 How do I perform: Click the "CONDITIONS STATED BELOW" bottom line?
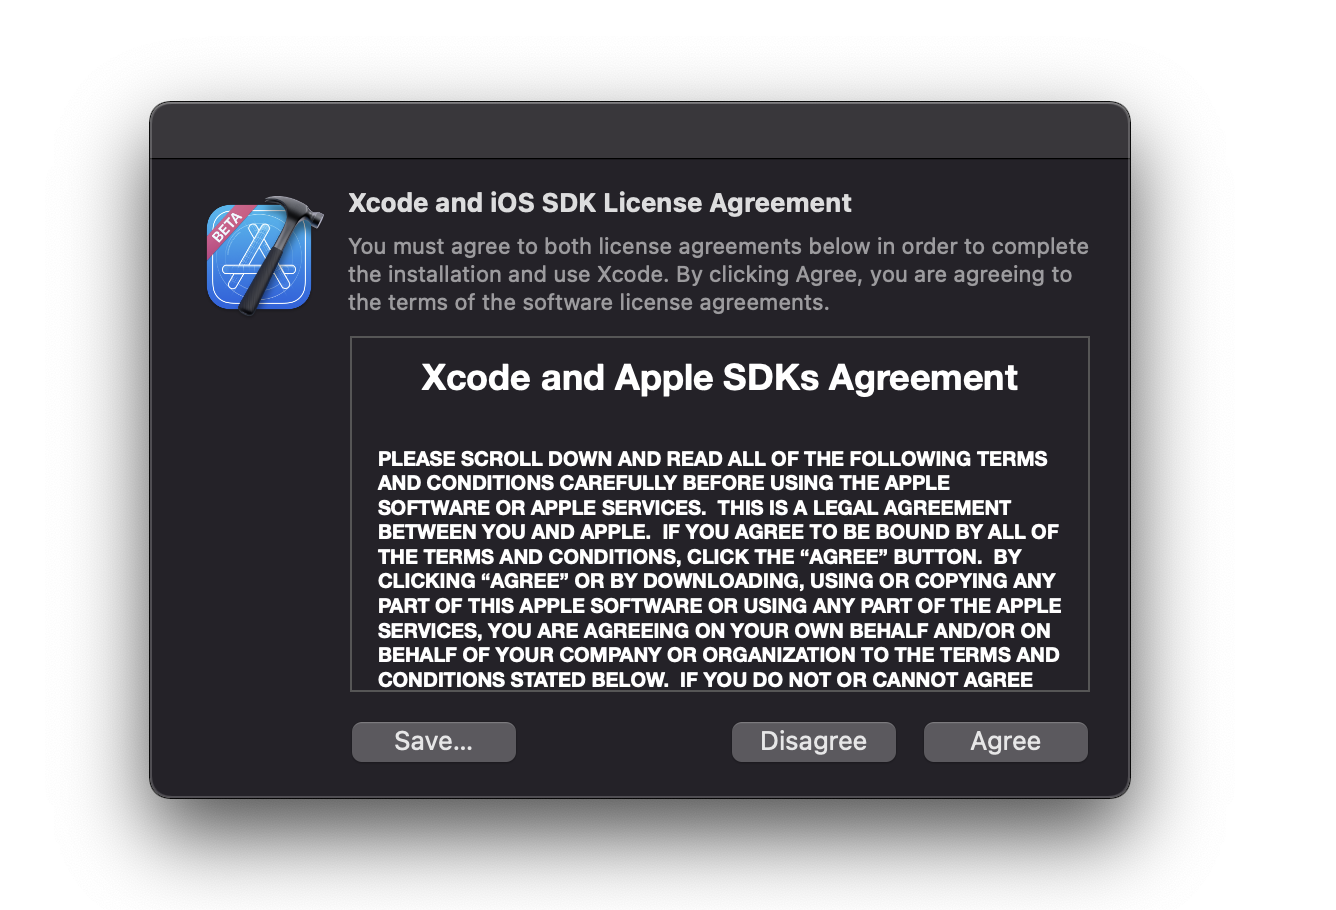705,680
